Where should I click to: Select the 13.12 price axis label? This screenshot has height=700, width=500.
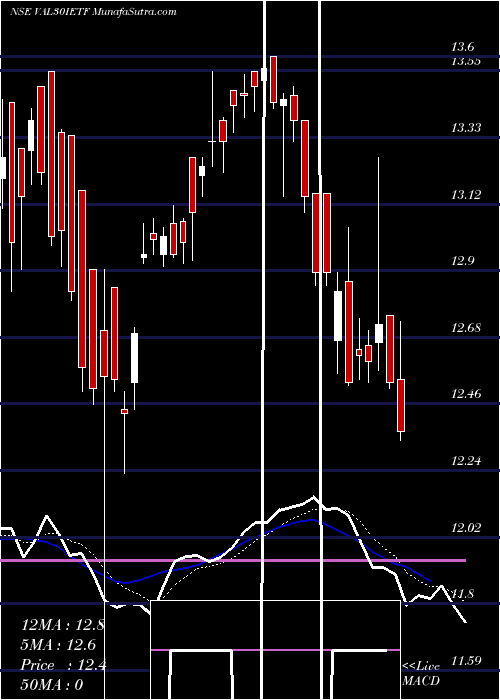tap(466, 195)
